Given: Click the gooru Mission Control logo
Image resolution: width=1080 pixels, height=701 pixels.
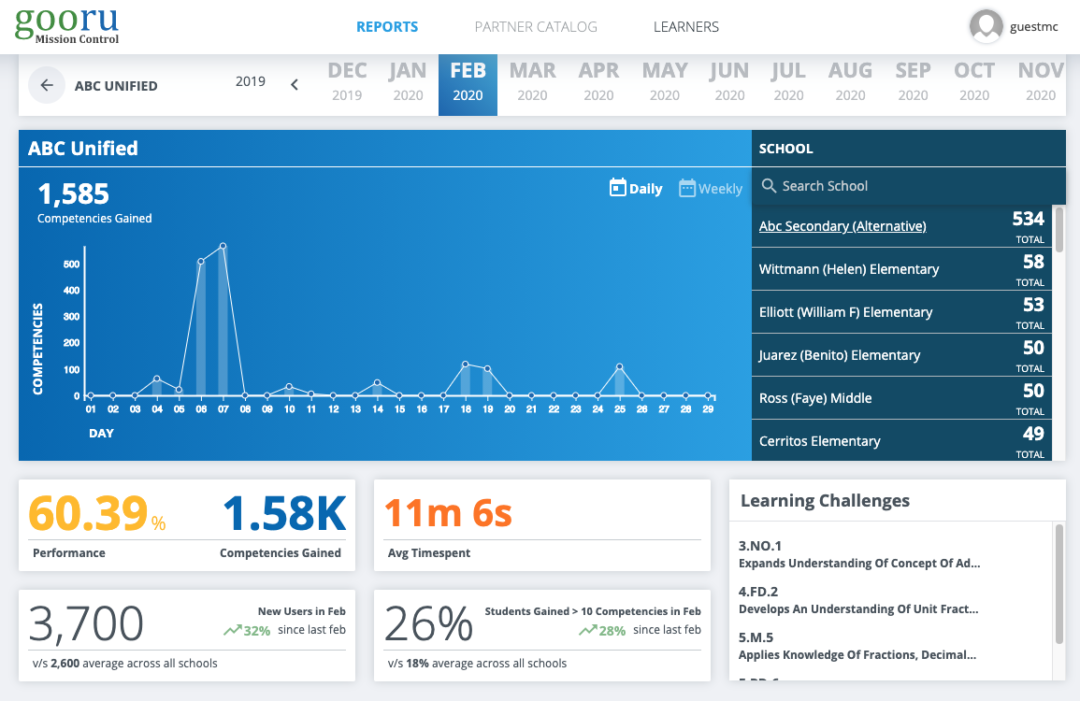Looking at the screenshot, I should [67, 26].
